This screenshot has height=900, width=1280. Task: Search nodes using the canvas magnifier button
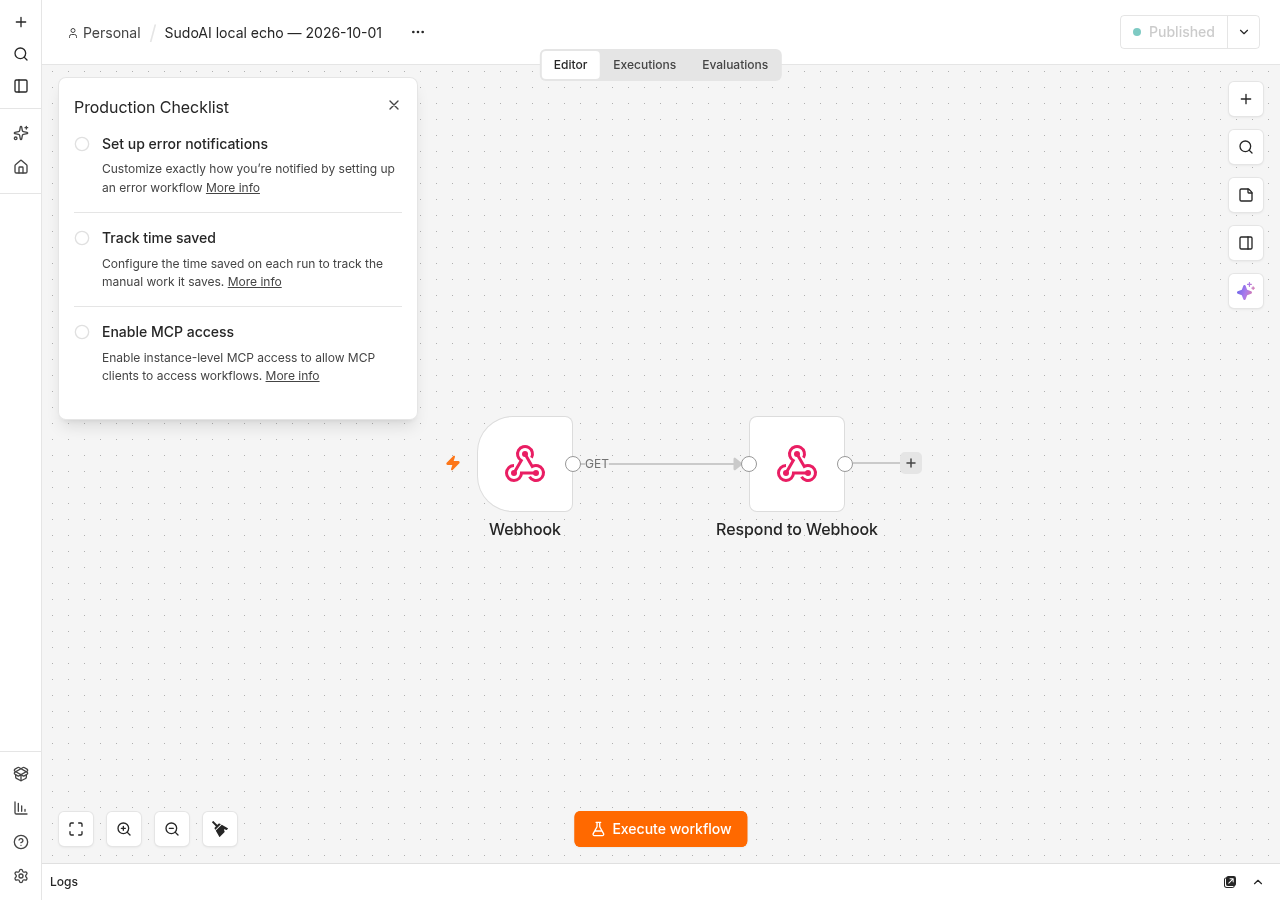[x=1246, y=147]
